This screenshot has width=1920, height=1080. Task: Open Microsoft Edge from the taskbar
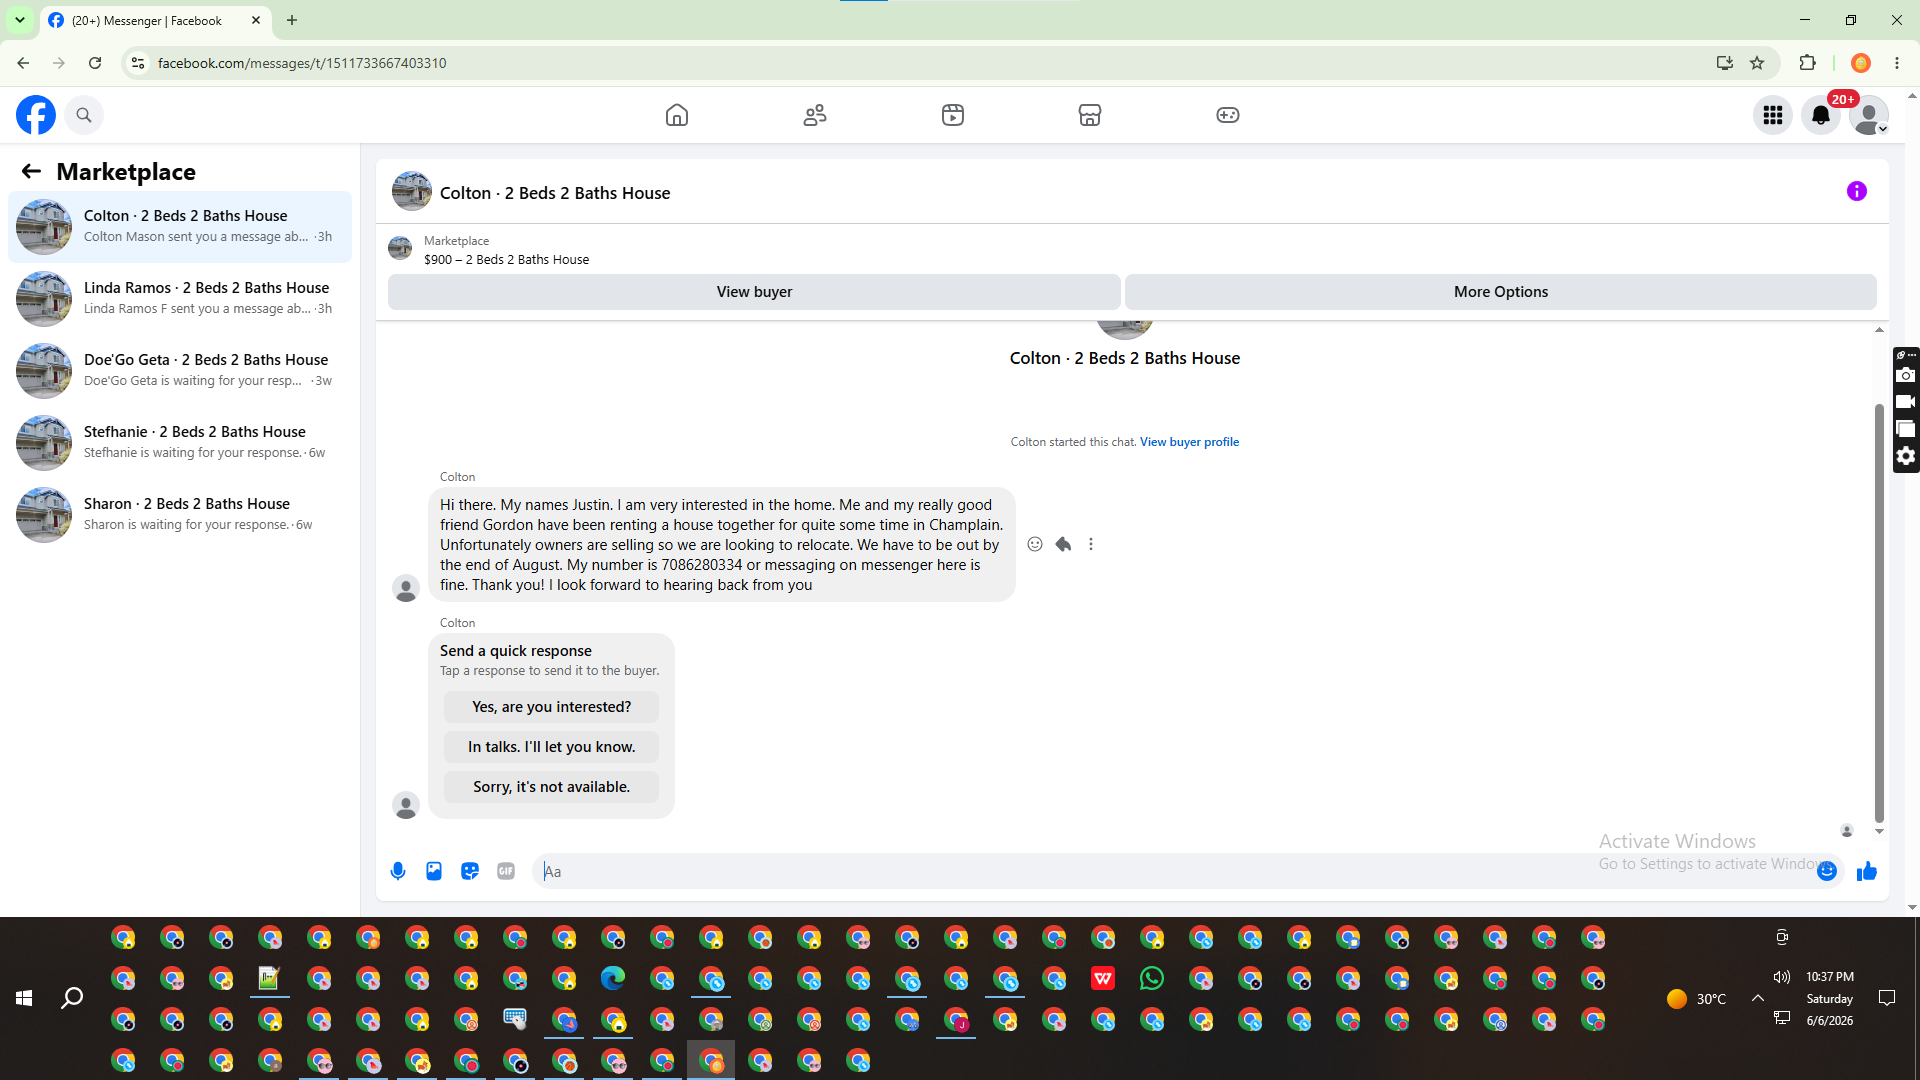coord(613,978)
